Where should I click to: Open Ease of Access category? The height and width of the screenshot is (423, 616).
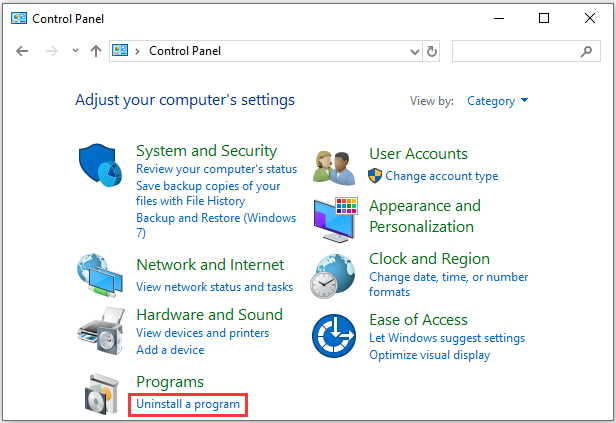coord(418,320)
